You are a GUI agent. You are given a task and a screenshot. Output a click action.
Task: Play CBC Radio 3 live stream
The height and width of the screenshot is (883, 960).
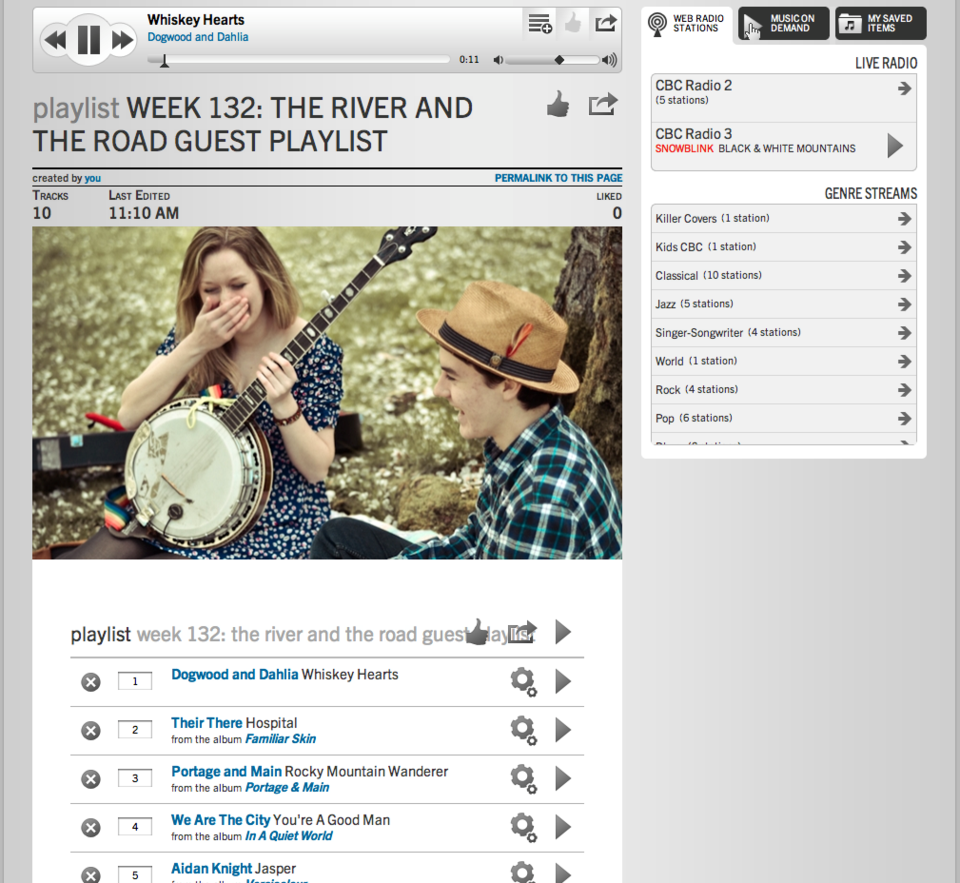894,146
